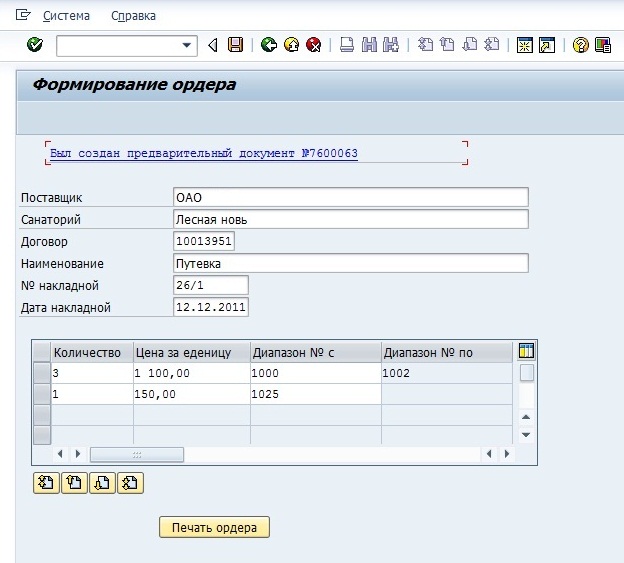
Task: Click the Дата накладной field 12.12.2011
Action: point(211,307)
